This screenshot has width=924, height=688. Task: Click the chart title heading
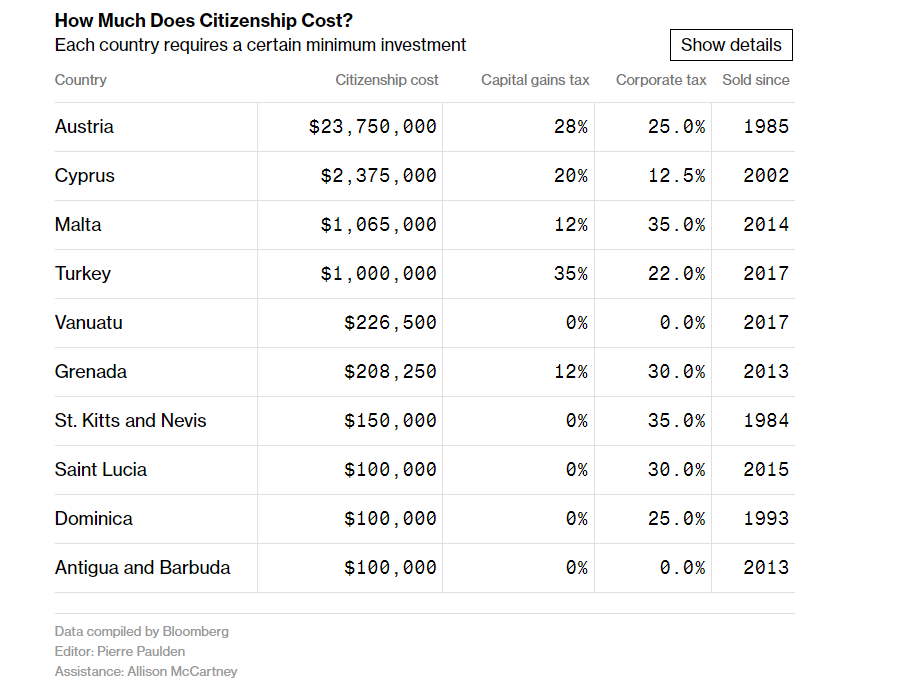[x=204, y=21]
